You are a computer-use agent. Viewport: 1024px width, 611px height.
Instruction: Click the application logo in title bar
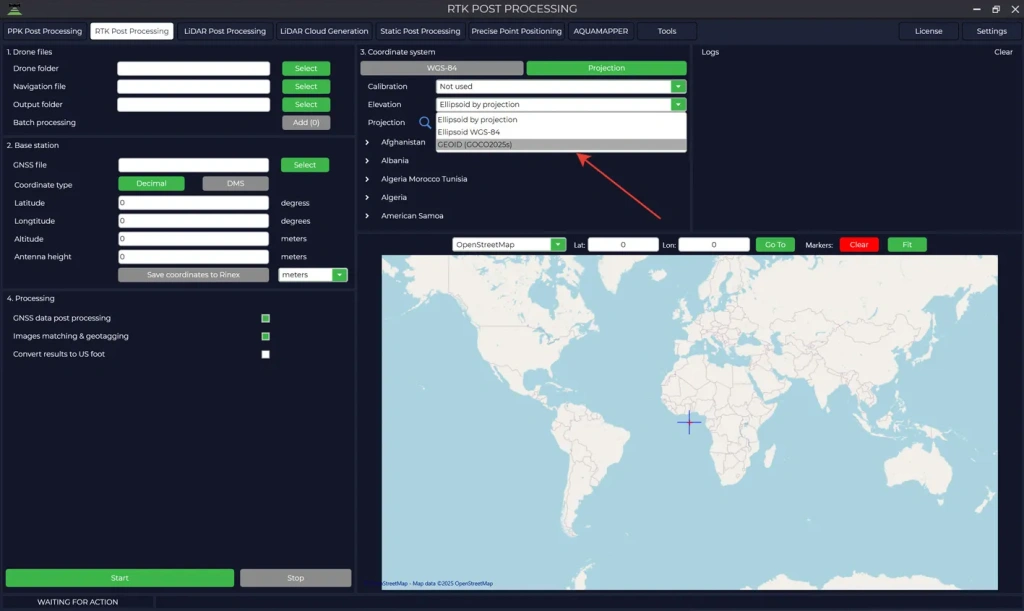click(x=15, y=8)
